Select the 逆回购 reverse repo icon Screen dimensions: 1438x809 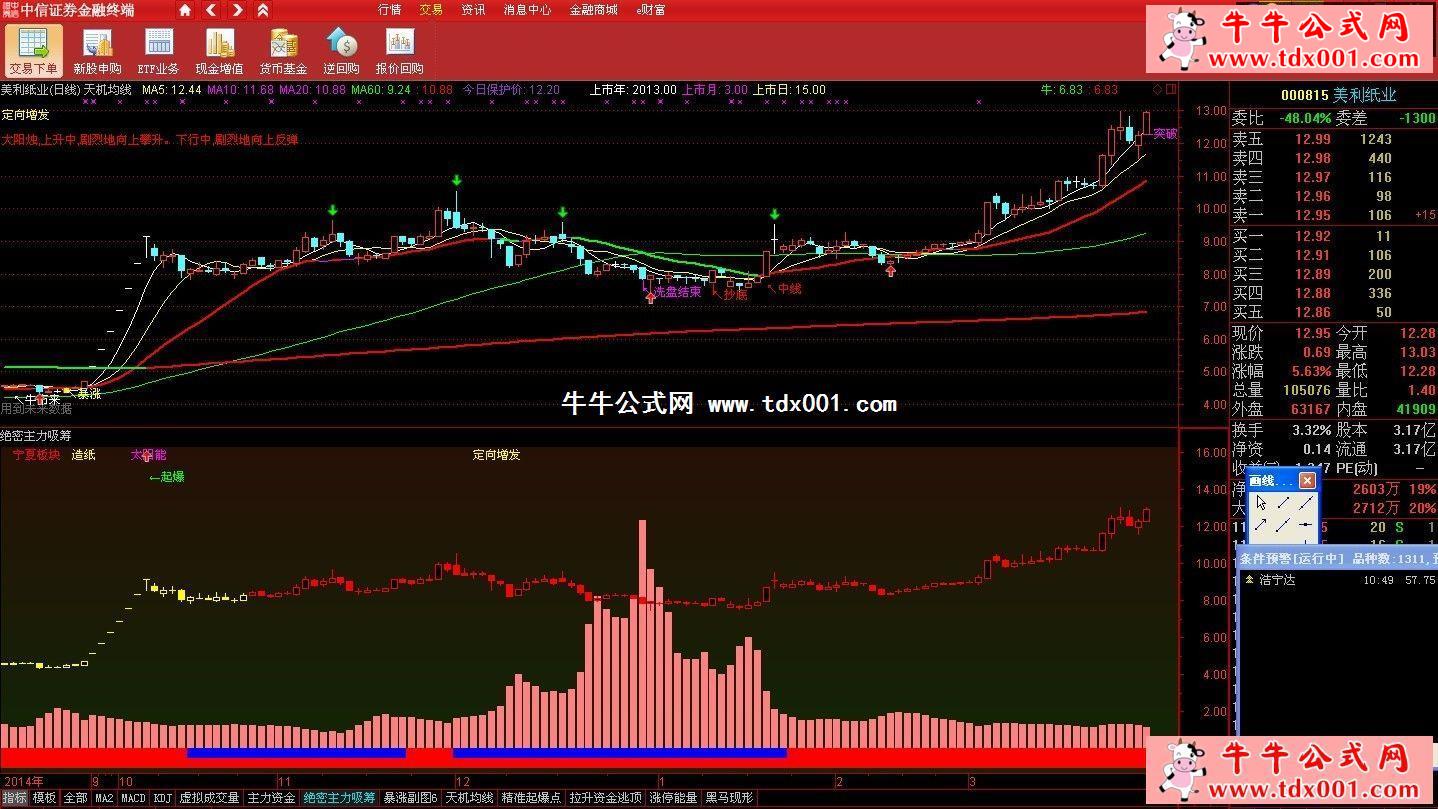click(341, 51)
